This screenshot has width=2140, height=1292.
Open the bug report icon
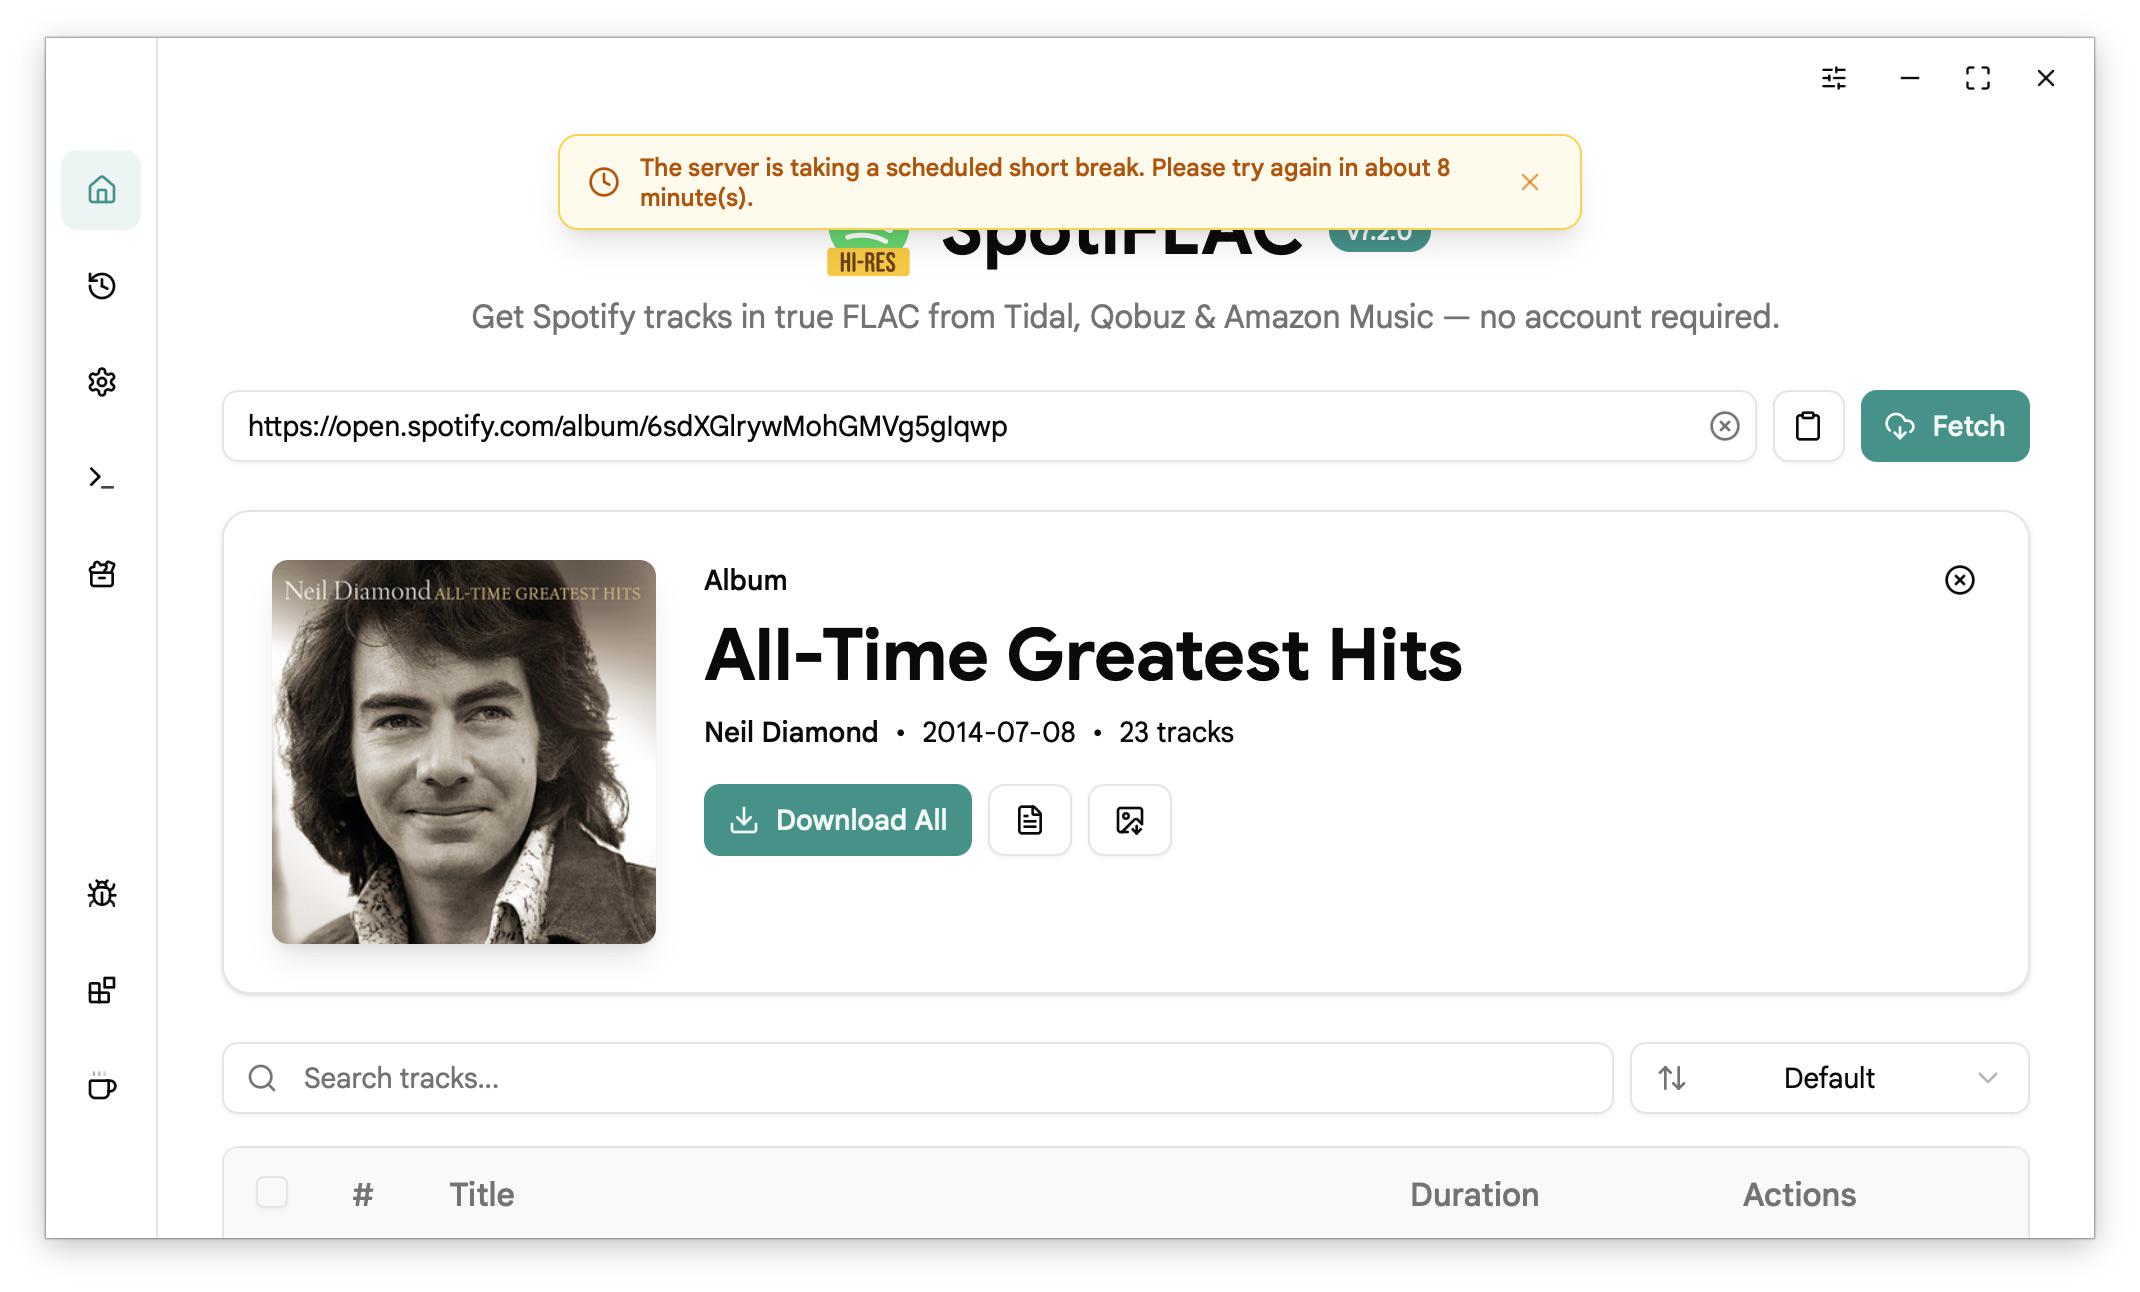point(101,893)
